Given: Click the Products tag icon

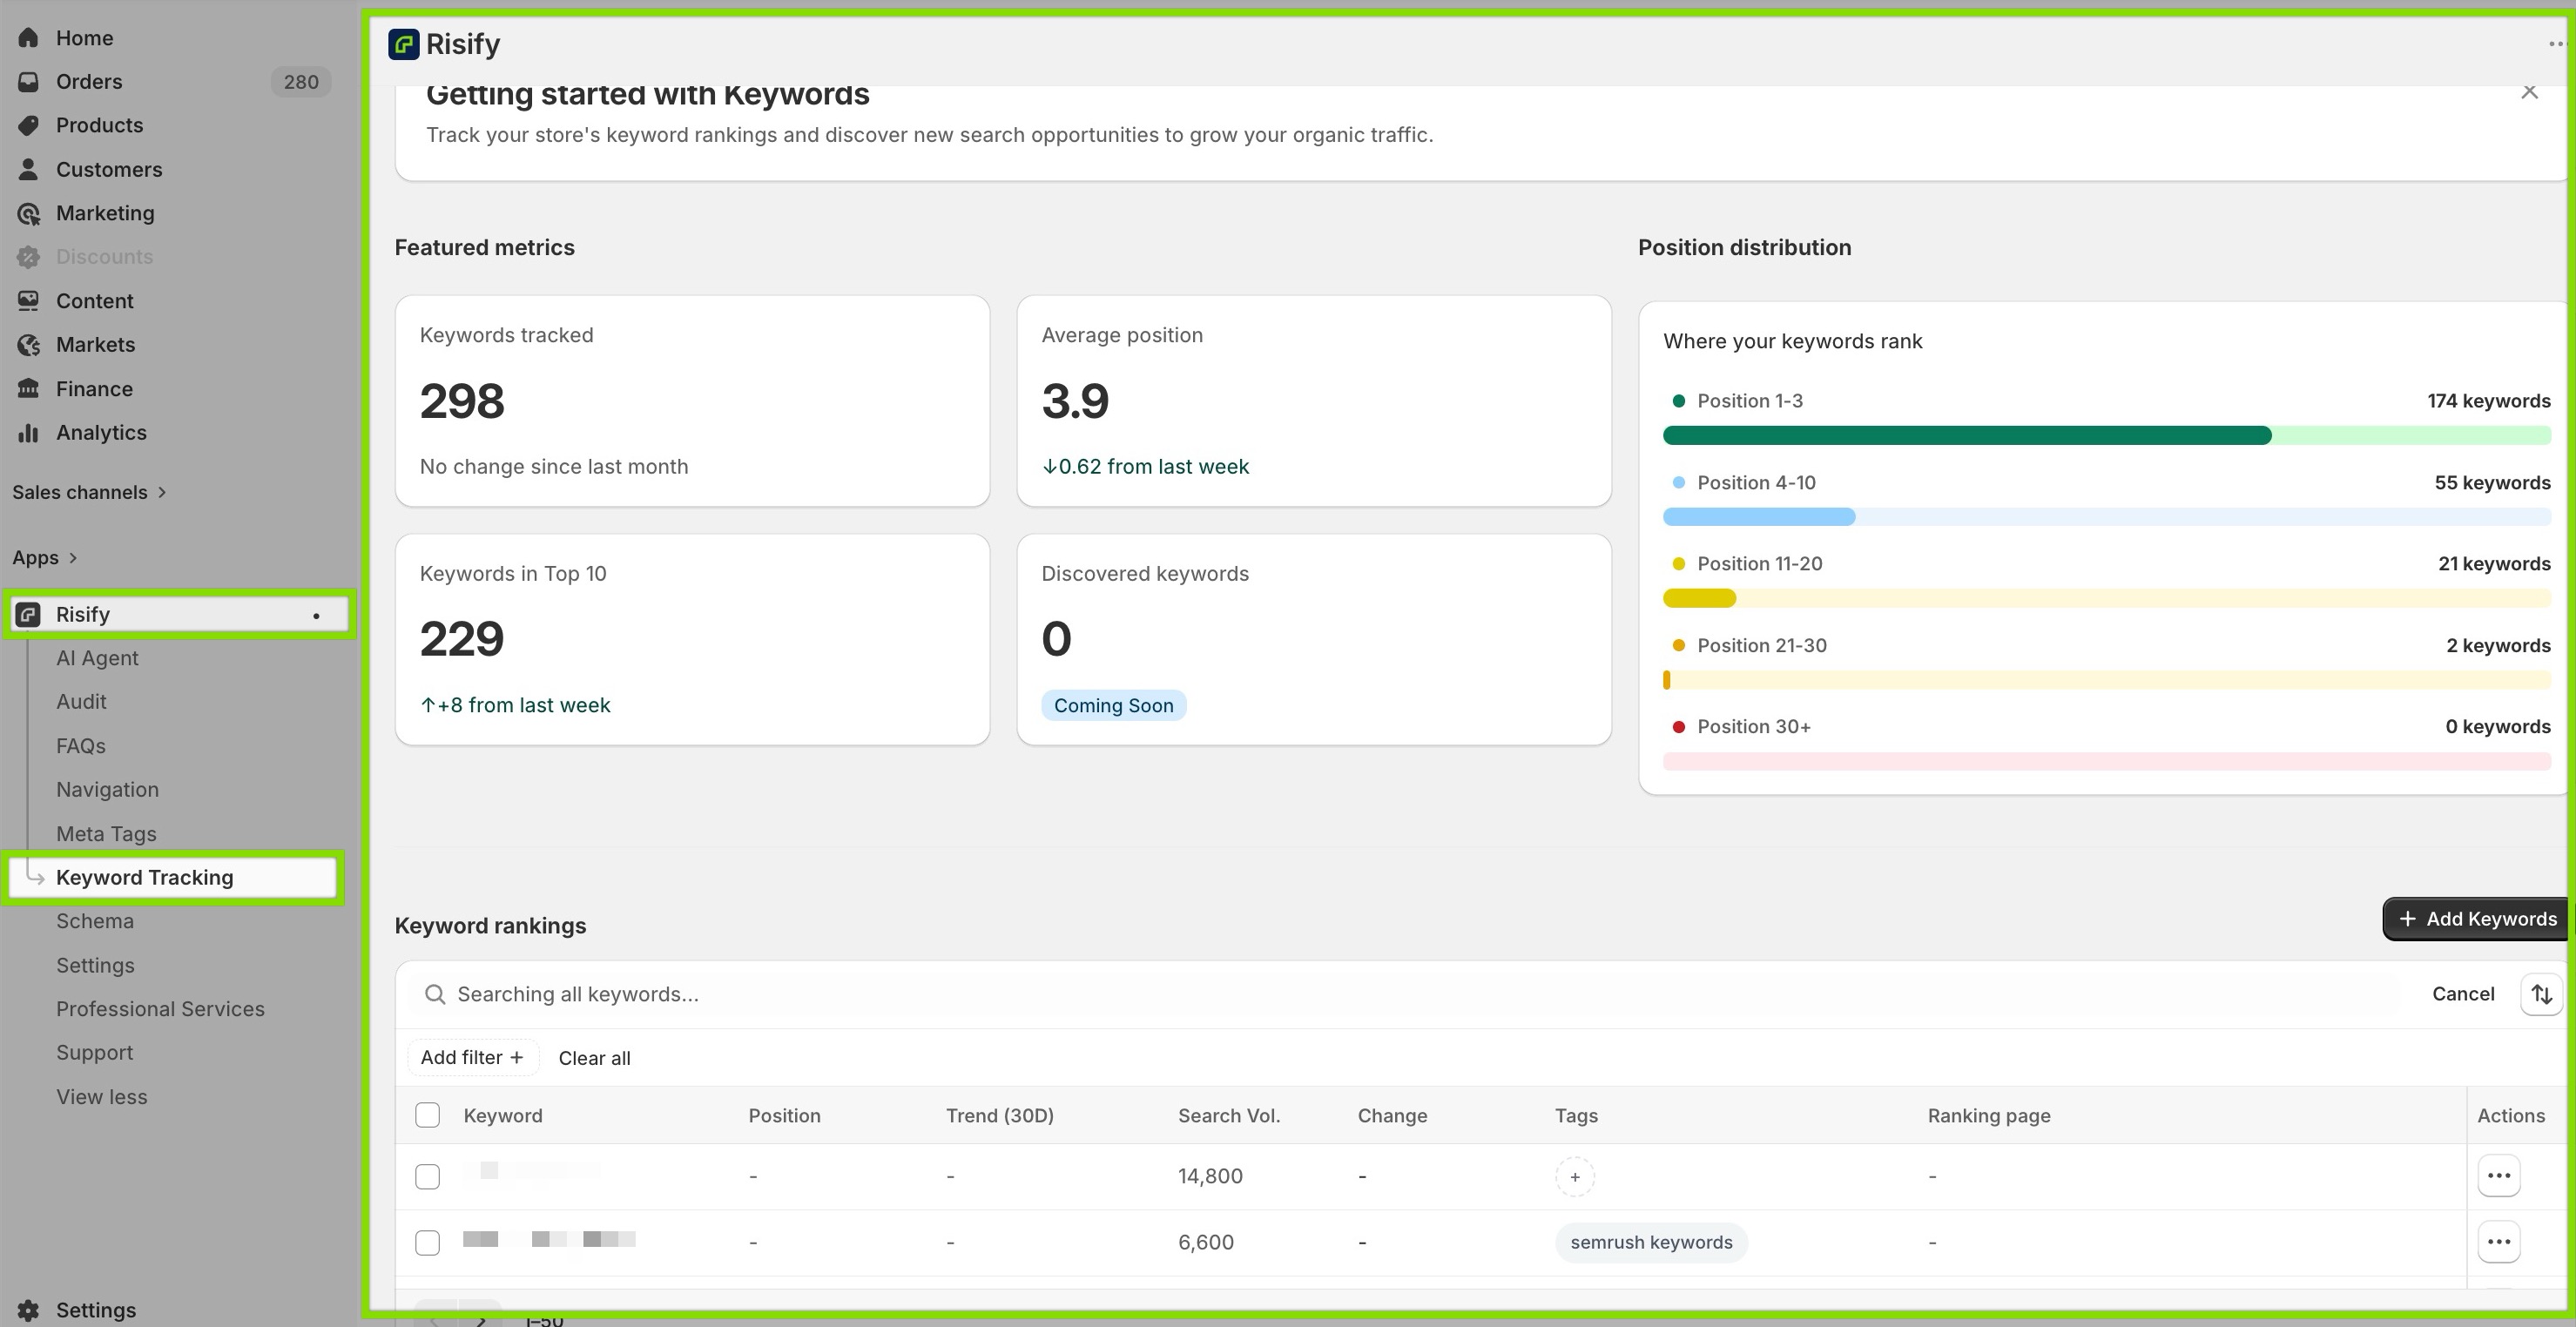Looking at the screenshot, I should coord(28,125).
